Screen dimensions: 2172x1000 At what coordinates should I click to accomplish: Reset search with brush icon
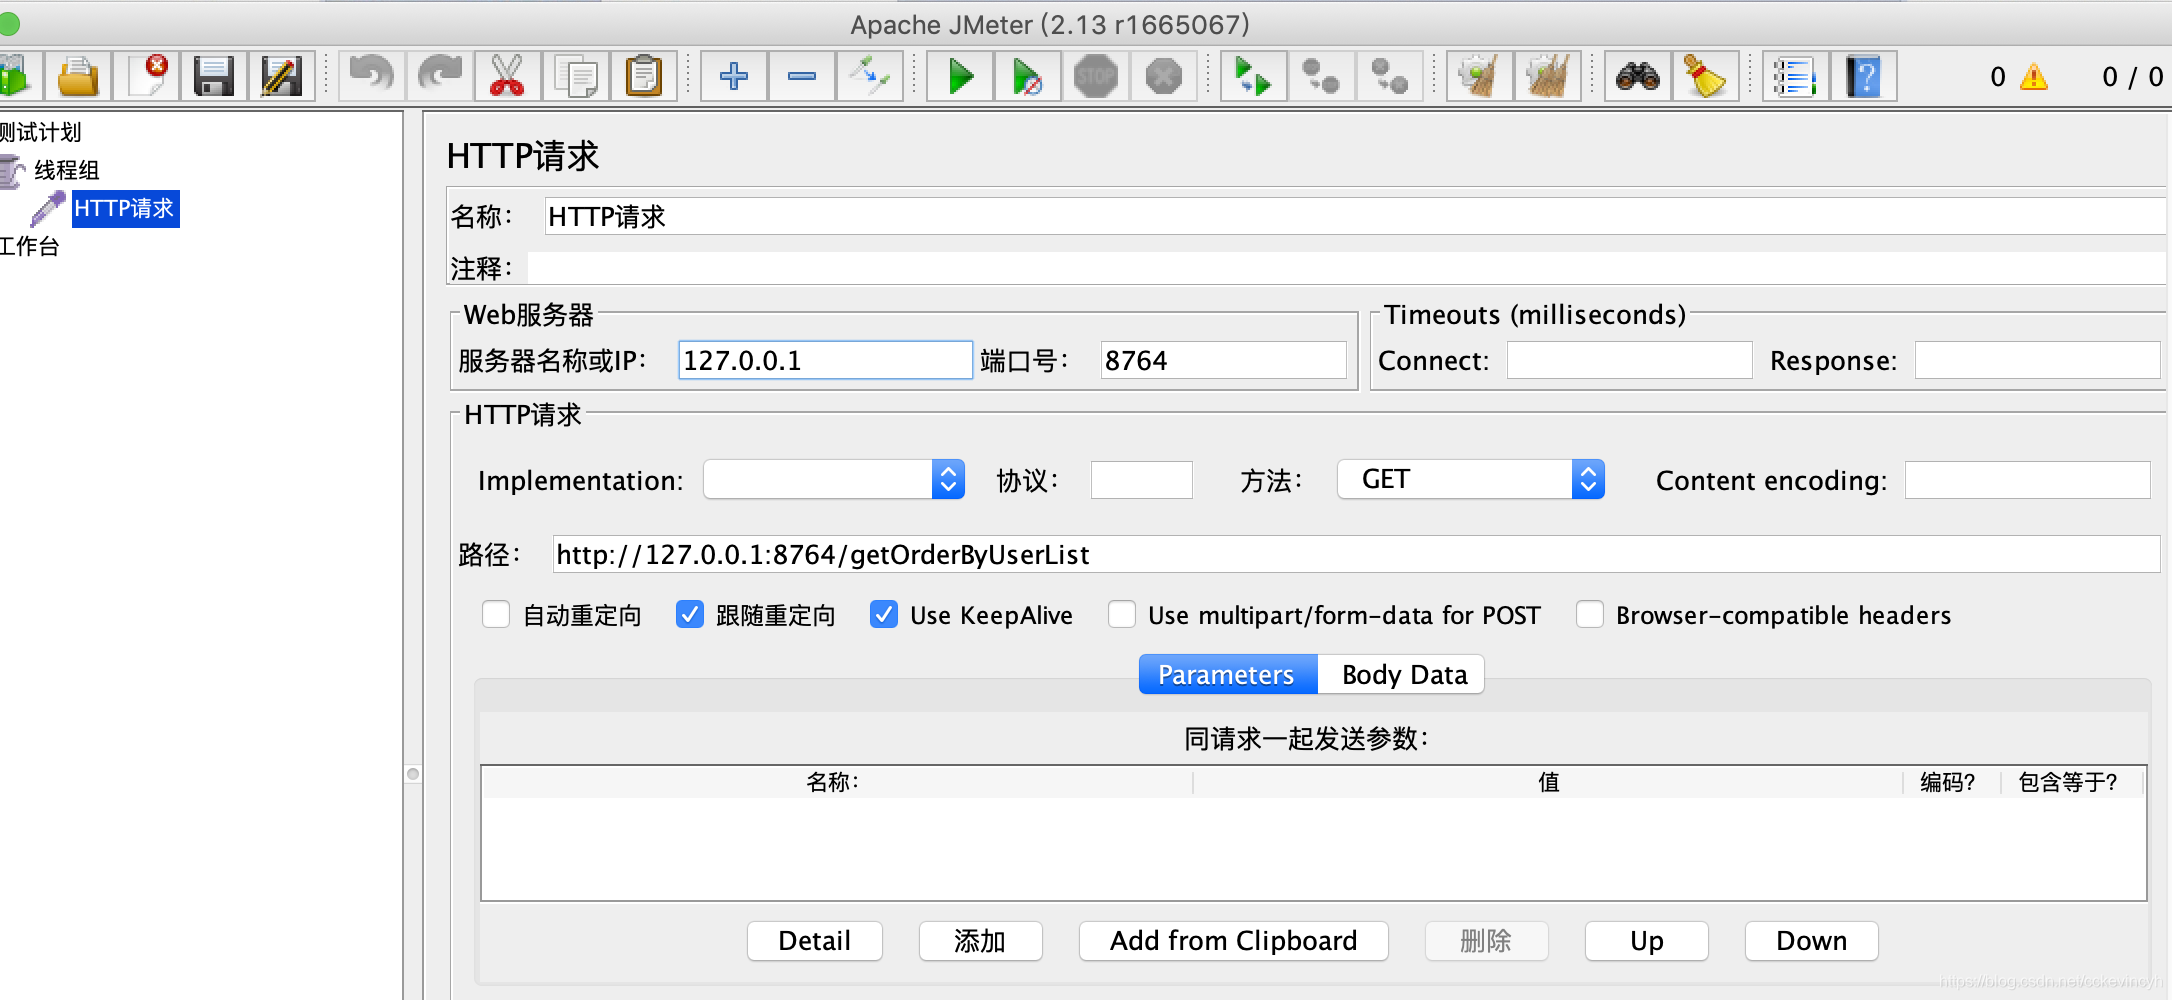pyautogui.click(x=1705, y=76)
